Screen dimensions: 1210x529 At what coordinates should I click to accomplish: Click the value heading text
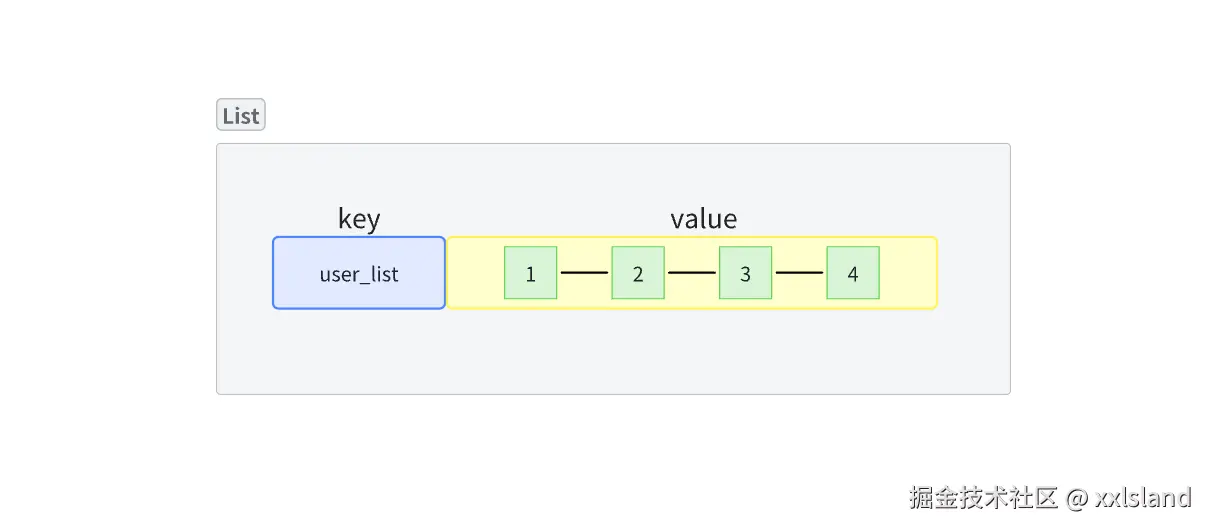704,219
